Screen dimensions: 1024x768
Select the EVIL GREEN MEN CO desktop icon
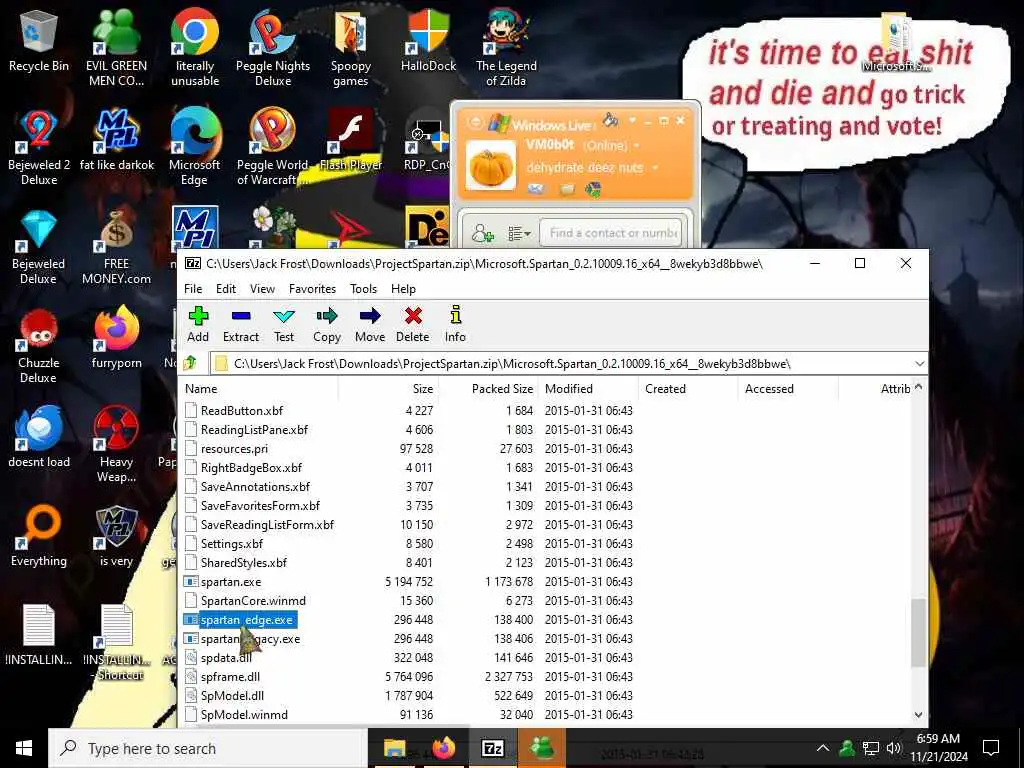pos(116,49)
